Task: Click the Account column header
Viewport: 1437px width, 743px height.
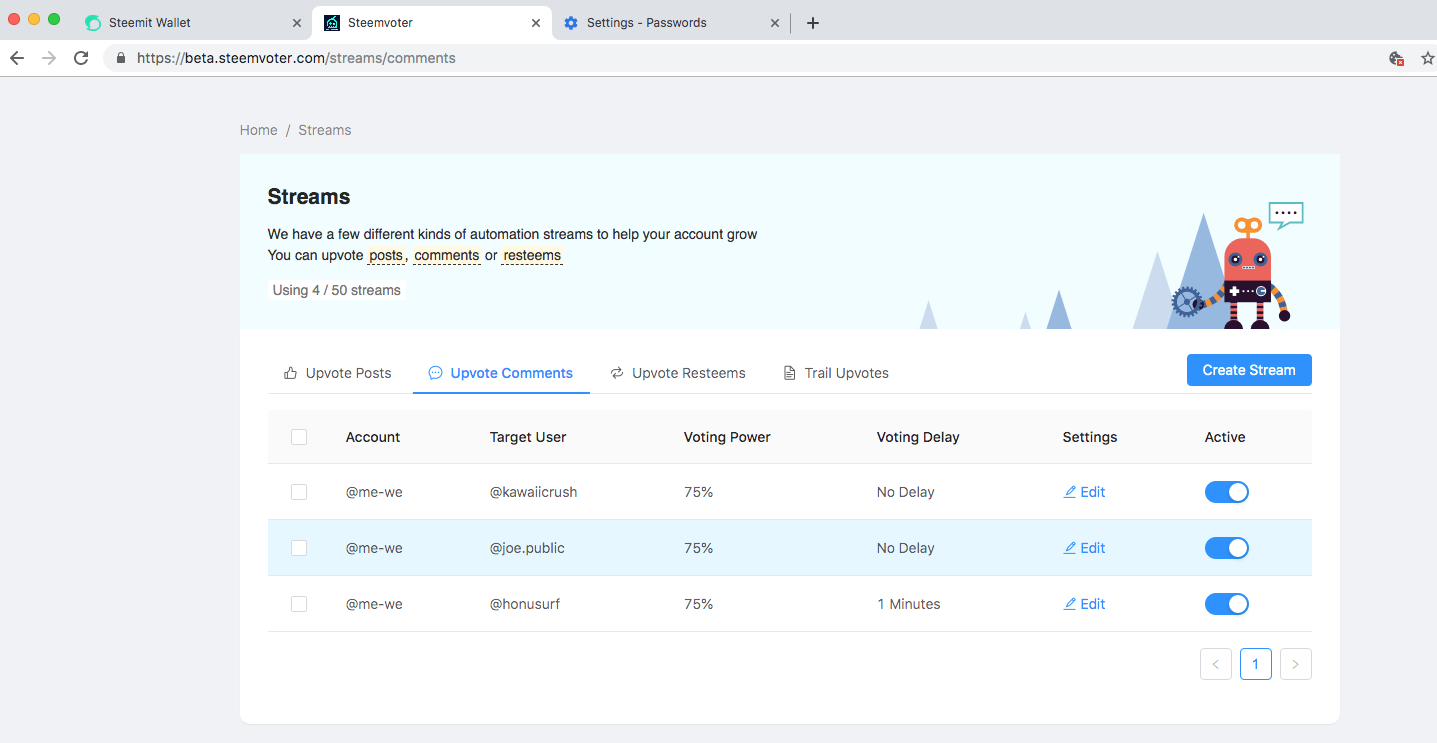Action: [x=373, y=437]
